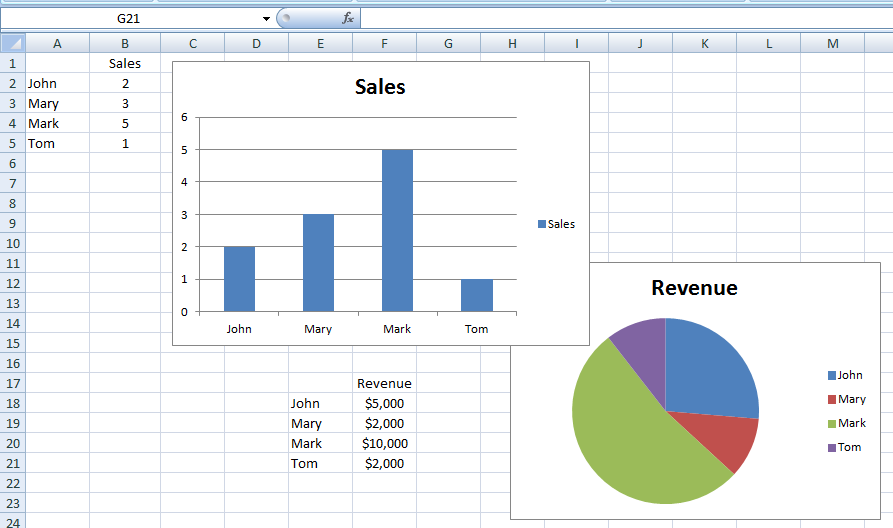Select column B header
Viewport: 893px width, 528px height.
coord(125,43)
